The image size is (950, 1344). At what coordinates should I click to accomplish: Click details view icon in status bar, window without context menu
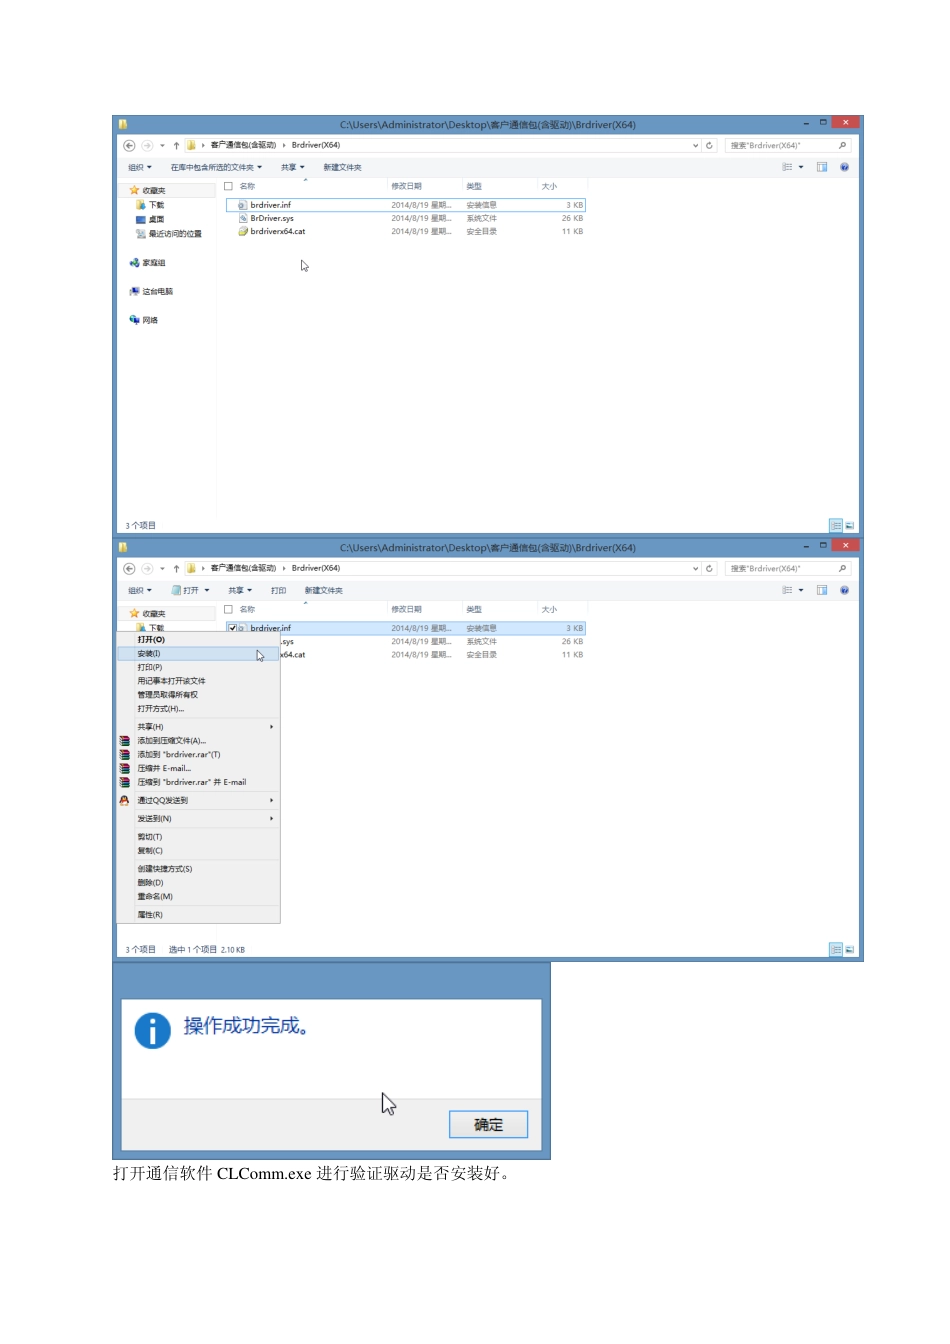(x=836, y=525)
